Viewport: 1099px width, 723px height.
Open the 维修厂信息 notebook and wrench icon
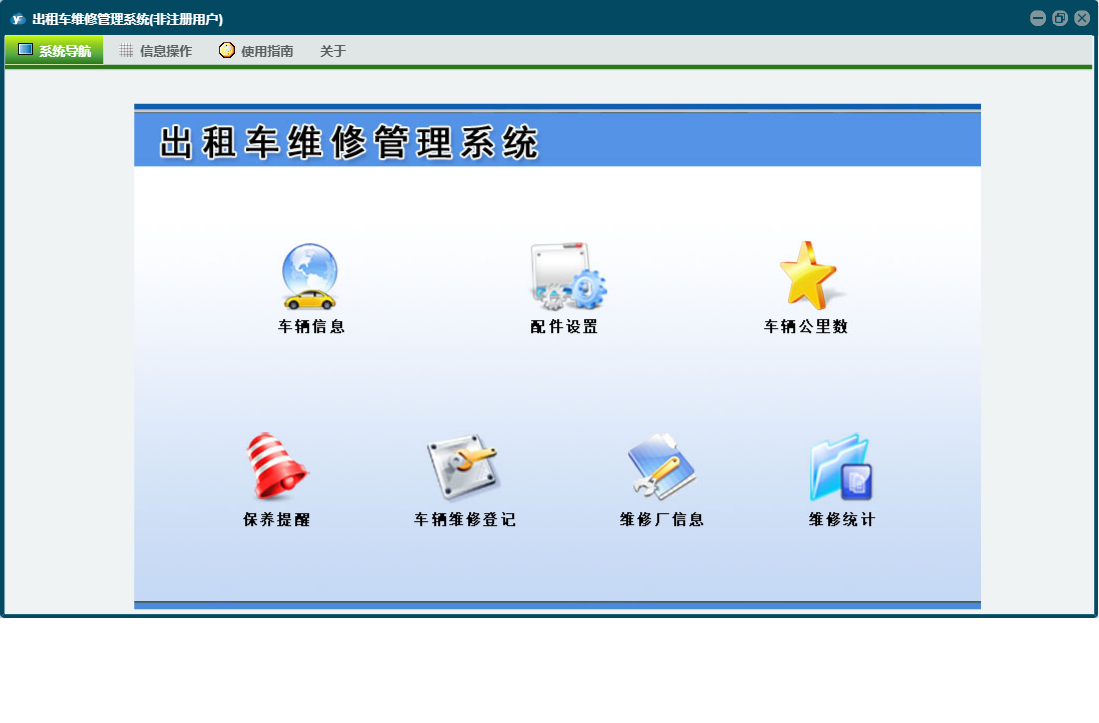pos(661,466)
